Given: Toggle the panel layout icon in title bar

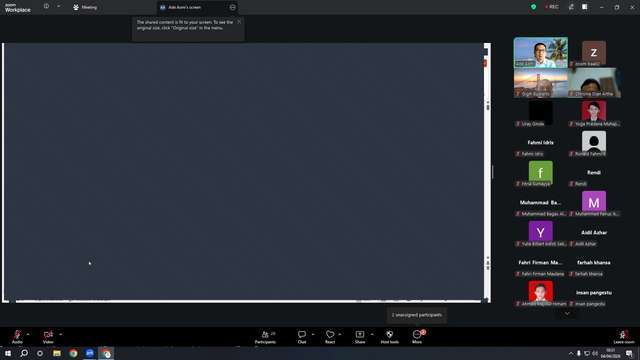Looking at the screenshot, I should pyautogui.click(x=584, y=7).
